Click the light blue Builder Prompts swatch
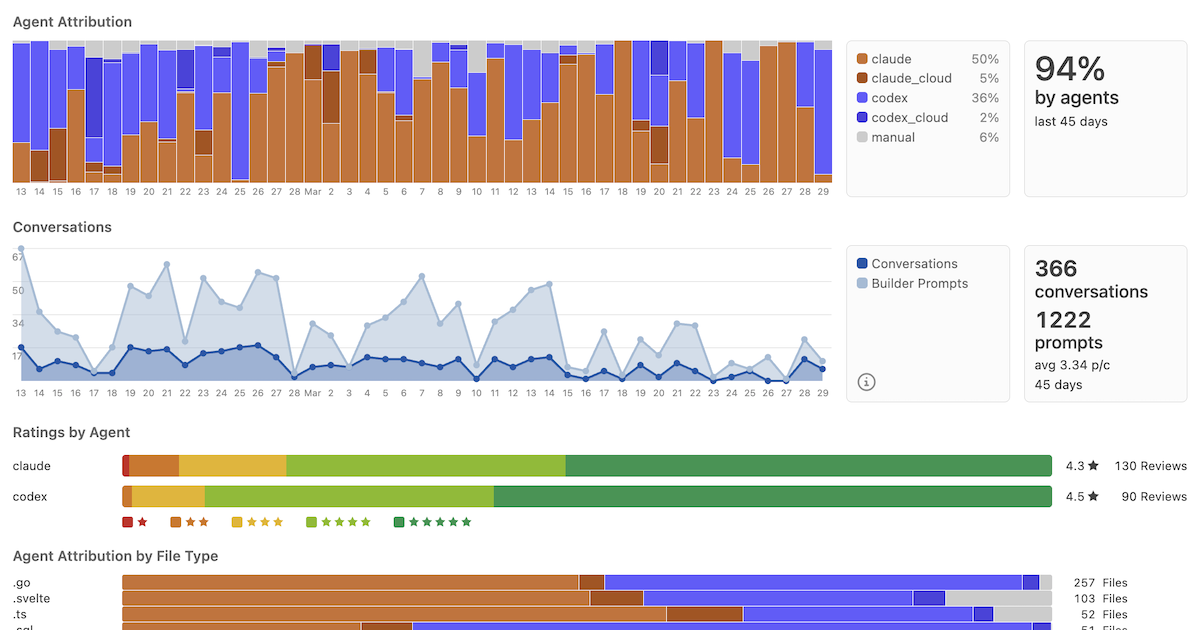Screen dimensions: 1200x630 coord(862,283)
